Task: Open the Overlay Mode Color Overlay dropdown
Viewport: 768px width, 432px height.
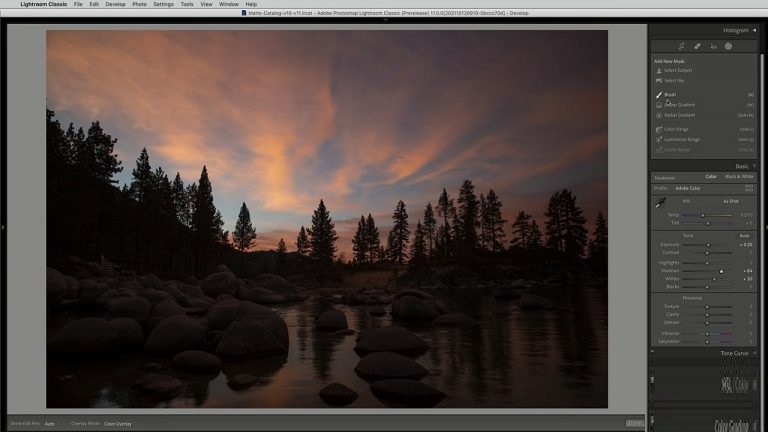Action: pos(118,424)
